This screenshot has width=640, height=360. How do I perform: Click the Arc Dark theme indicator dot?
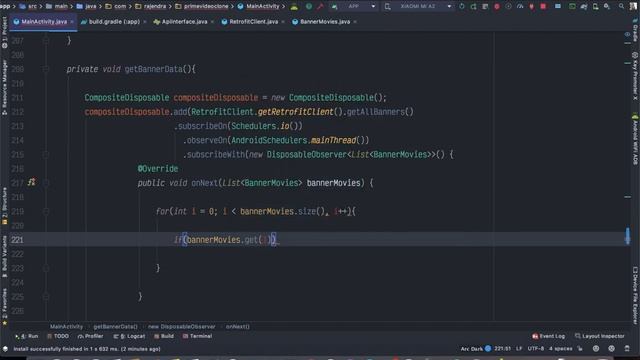(x=488, y=349)
